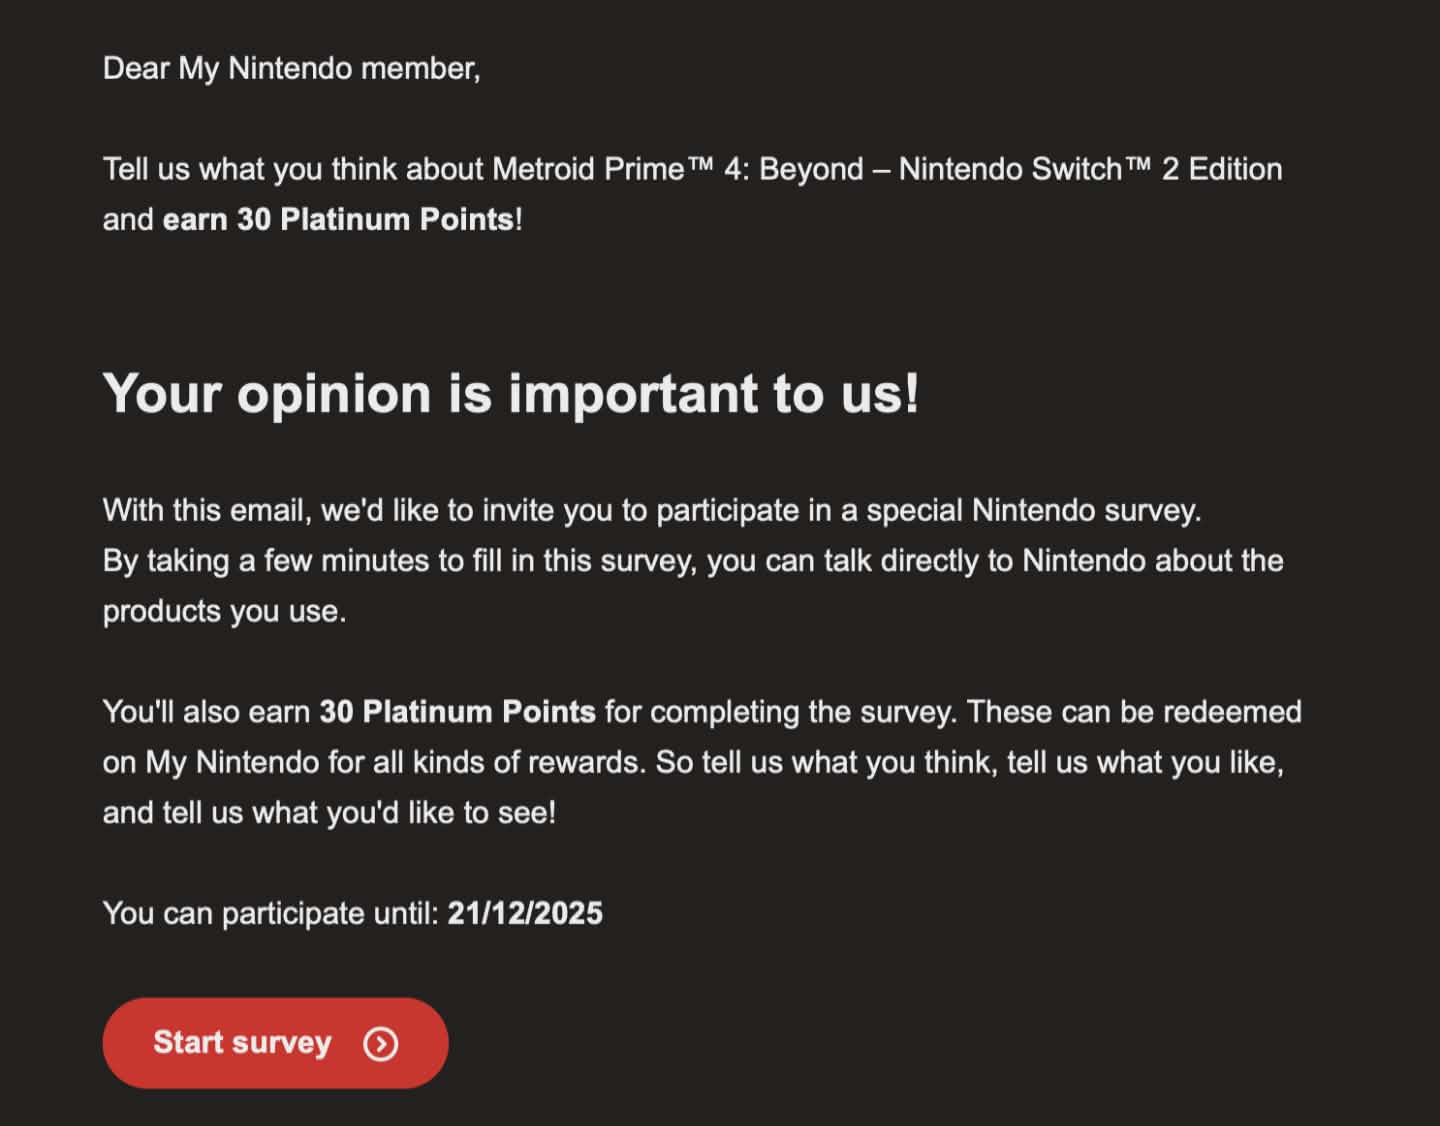Click the bold 'earn 30 Platinum Points' text
The width and height of the screenshot is (1440, 1126).
338,219
